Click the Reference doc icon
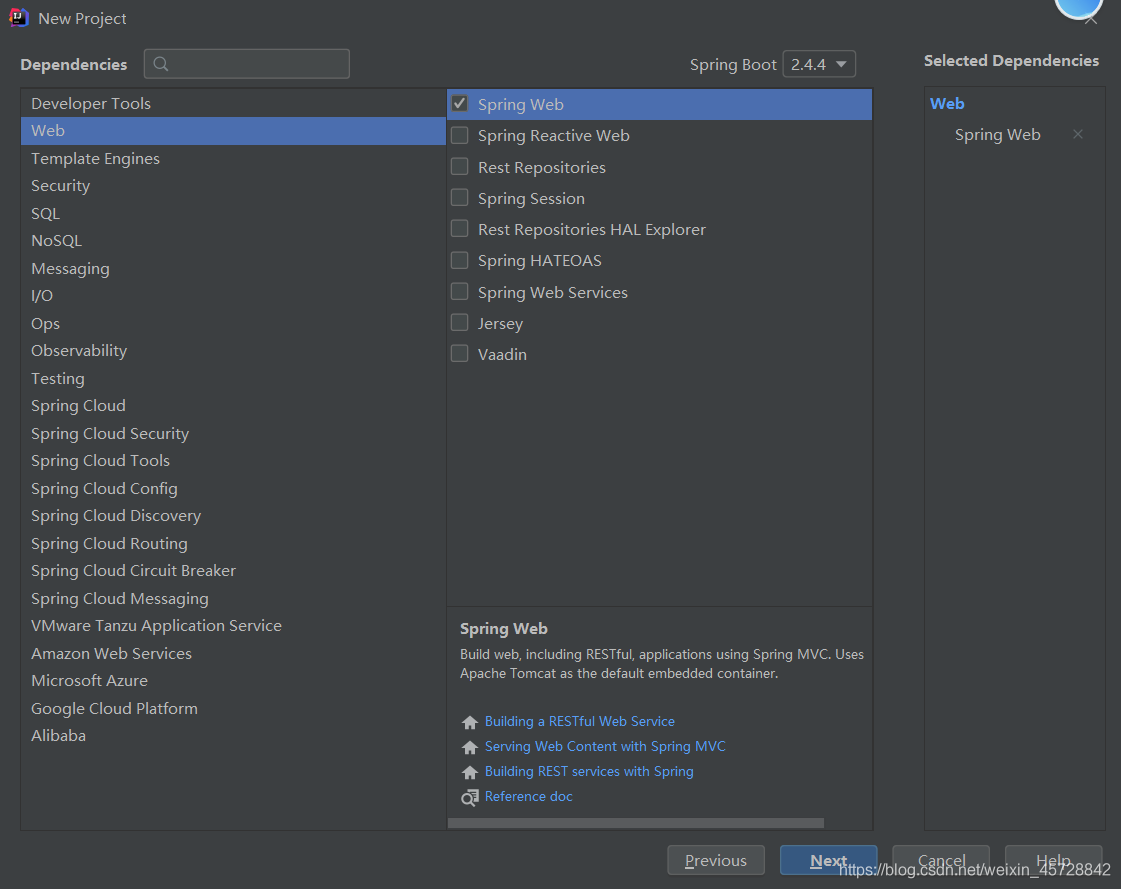Image resolution: width=1121 pixels, height=889 pixels. coord(470,797)
